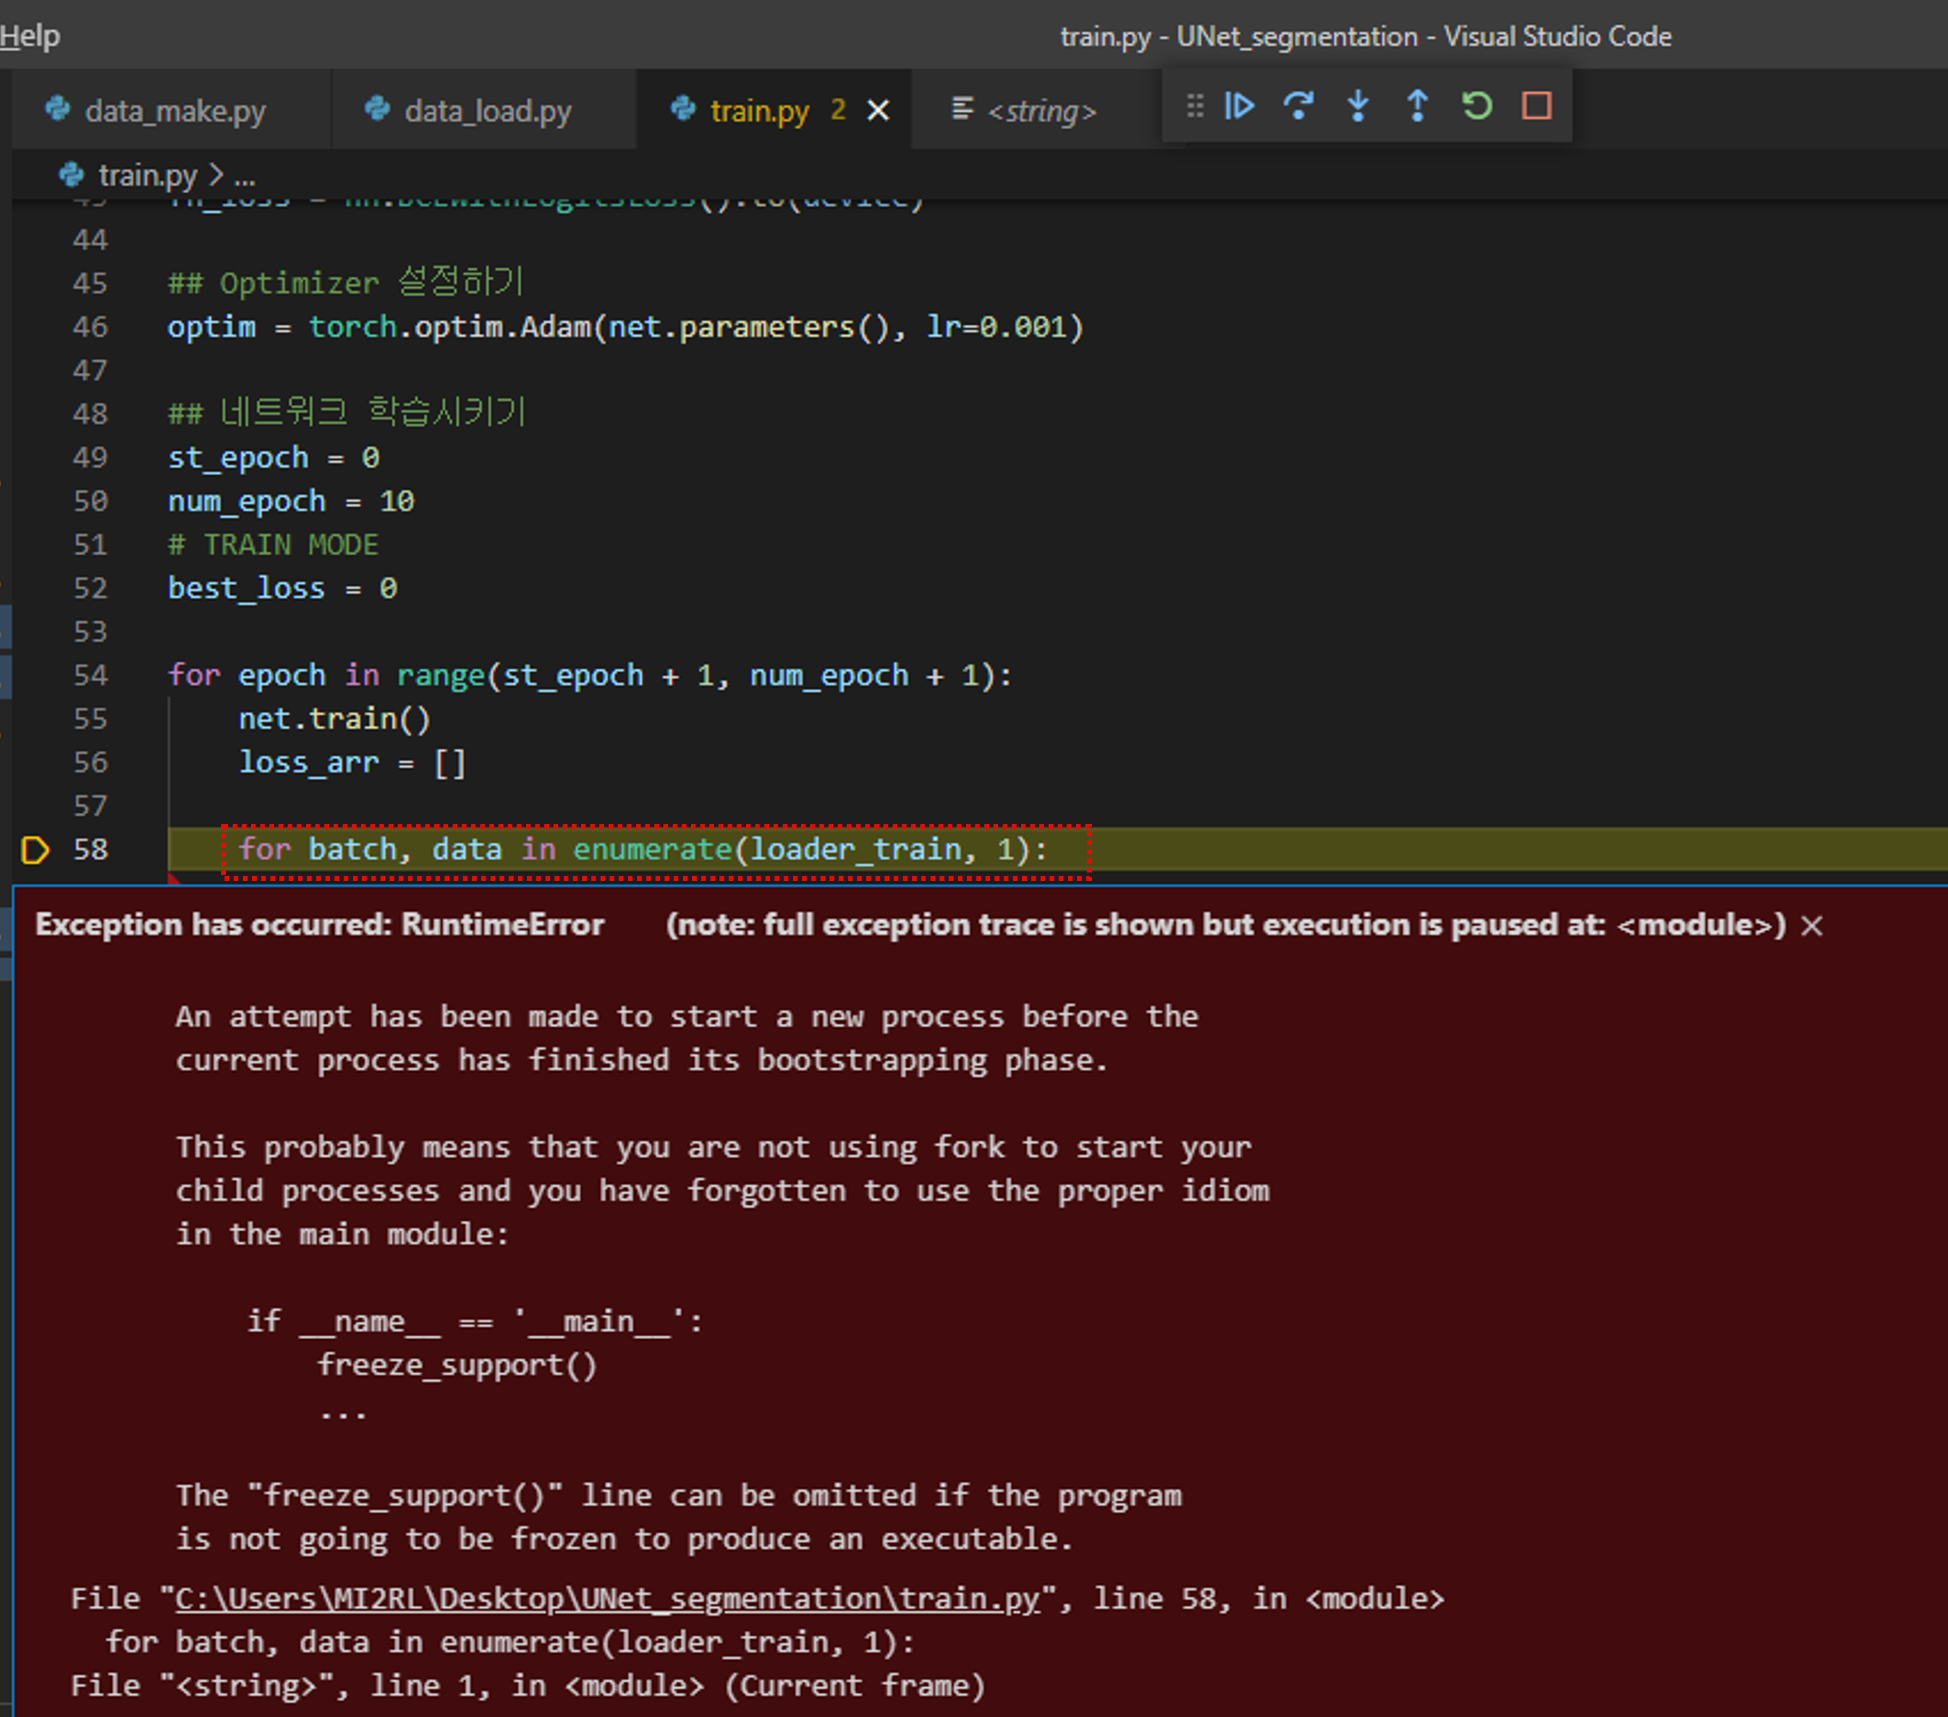Grab the debug toolbar drag handle
This screenshot has height=1717, width=1948.
[1194, 106]
